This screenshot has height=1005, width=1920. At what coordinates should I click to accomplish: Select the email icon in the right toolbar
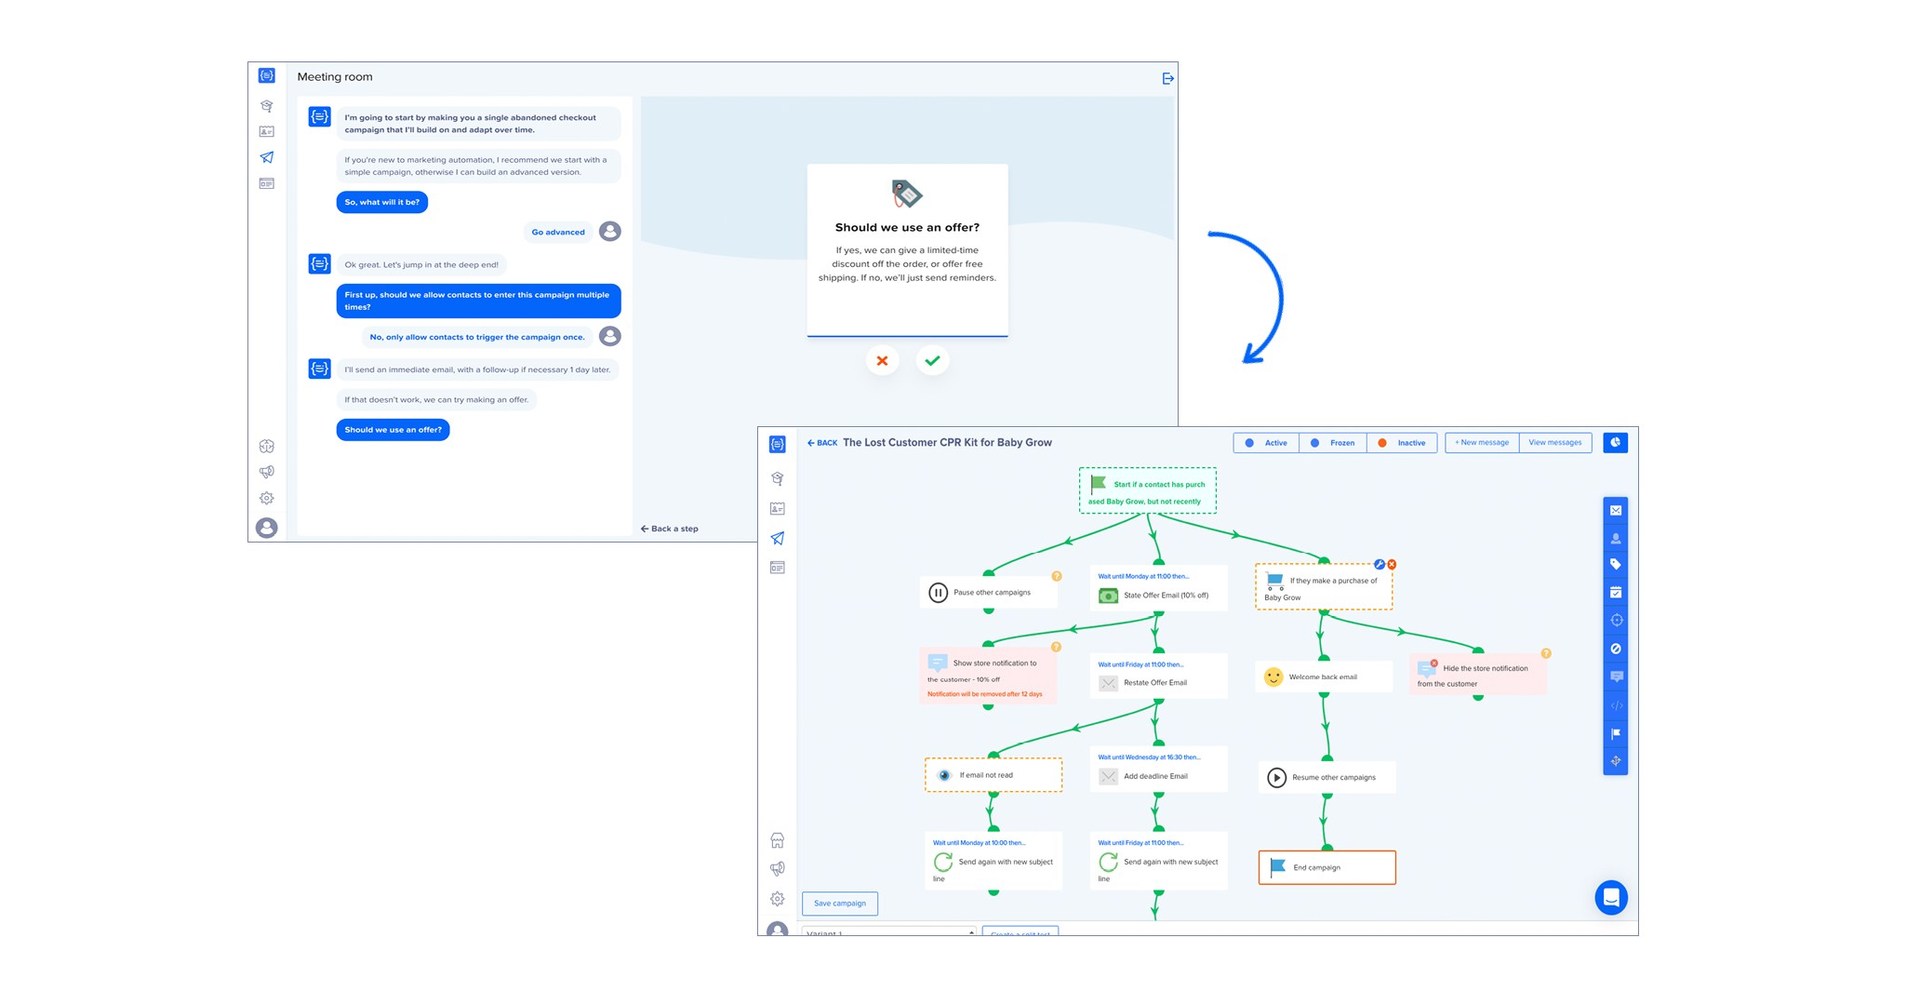pos(1616,510)
